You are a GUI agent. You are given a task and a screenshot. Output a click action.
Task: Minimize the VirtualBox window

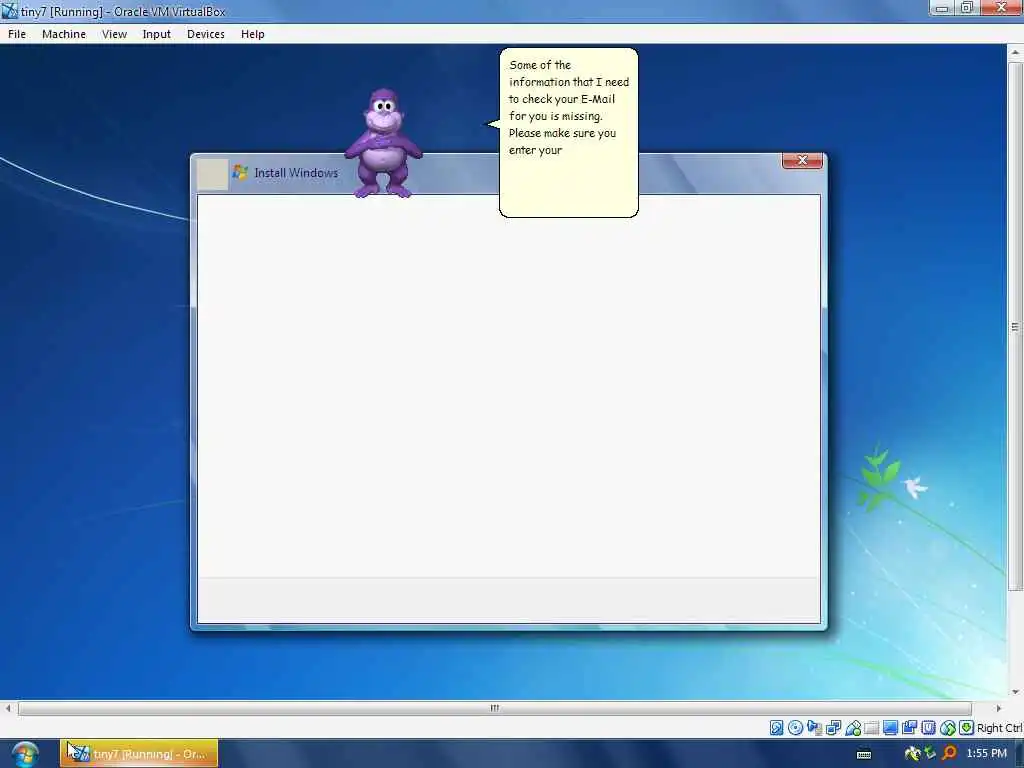tap(941, 8)
